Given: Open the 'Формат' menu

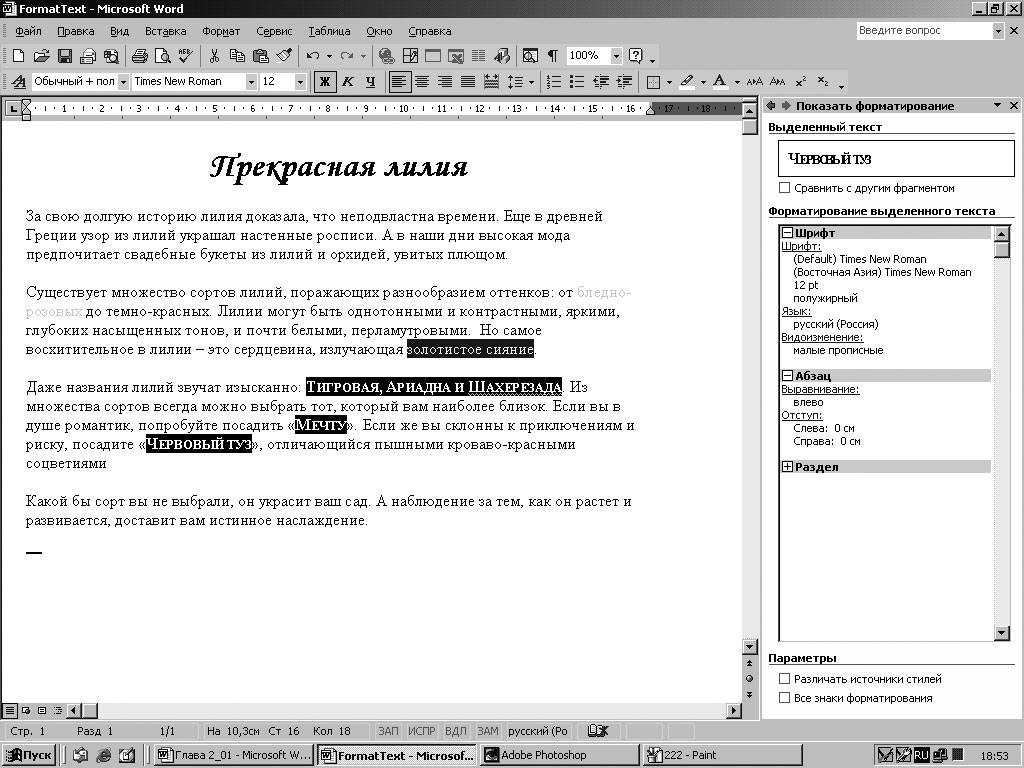Looking at the screenshot, I should pos(220,31).
